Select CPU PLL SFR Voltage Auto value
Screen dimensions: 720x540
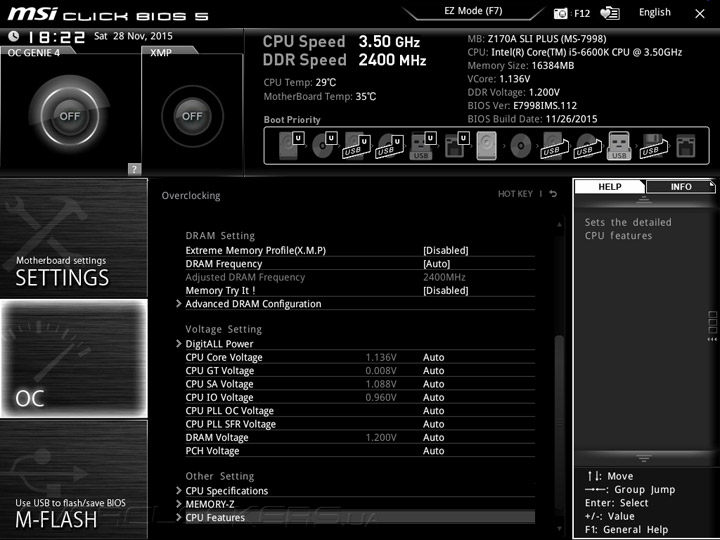tap(433, 424)
